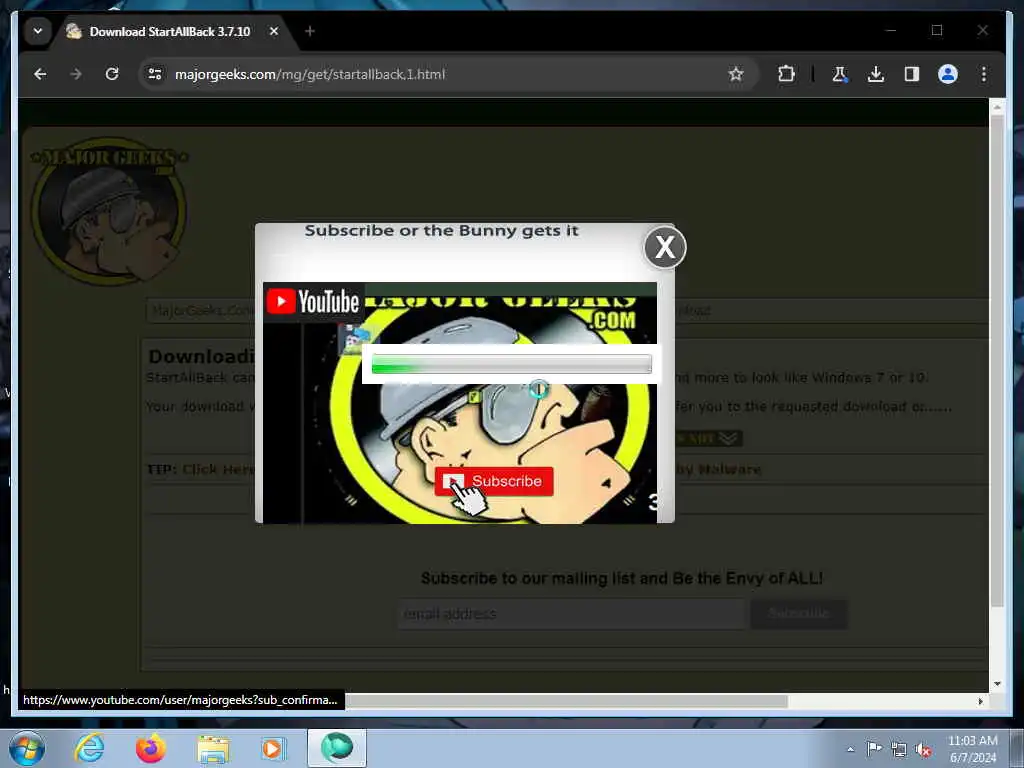This screenshot has width=1024, height=768.
Task: Launch Internet Explorer from taskbar
Action: coord(89,748)
